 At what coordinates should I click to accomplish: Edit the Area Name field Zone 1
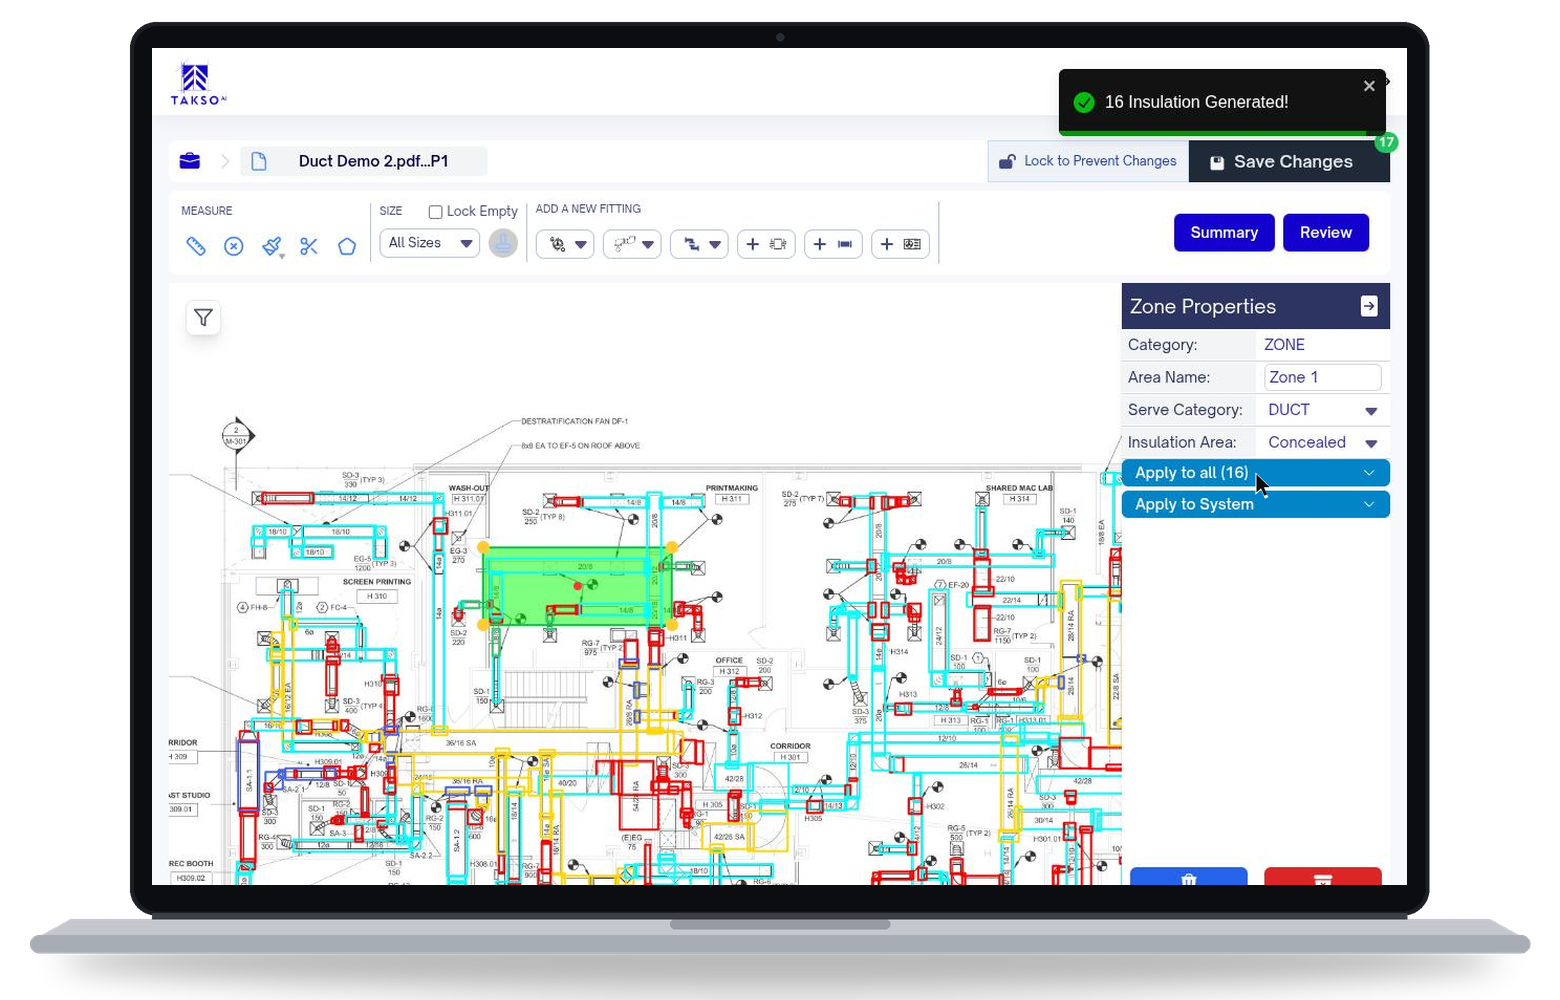tap(1322, 377)
